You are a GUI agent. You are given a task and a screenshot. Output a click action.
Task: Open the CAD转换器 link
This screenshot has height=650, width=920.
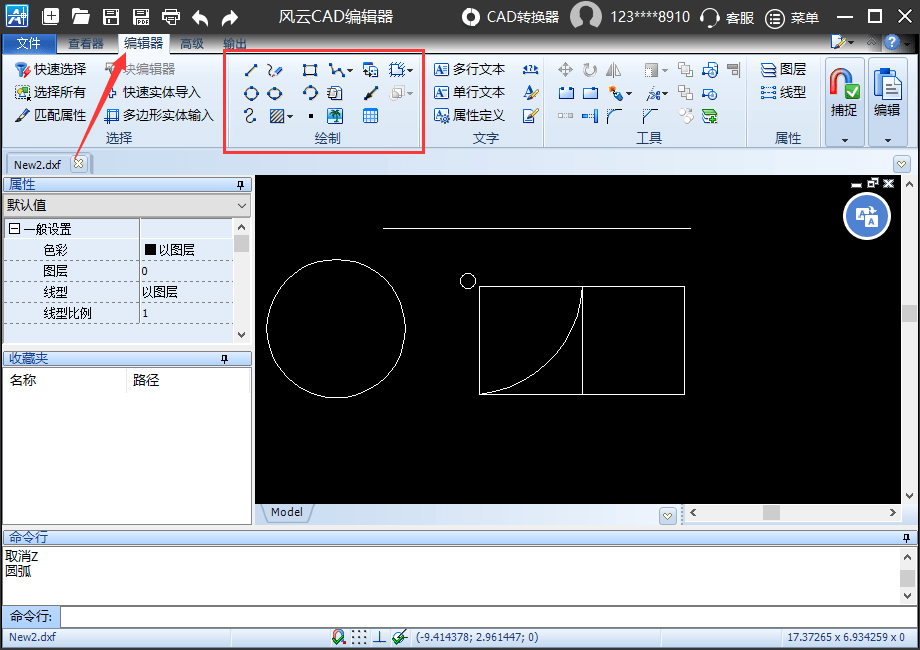(510, 17)
